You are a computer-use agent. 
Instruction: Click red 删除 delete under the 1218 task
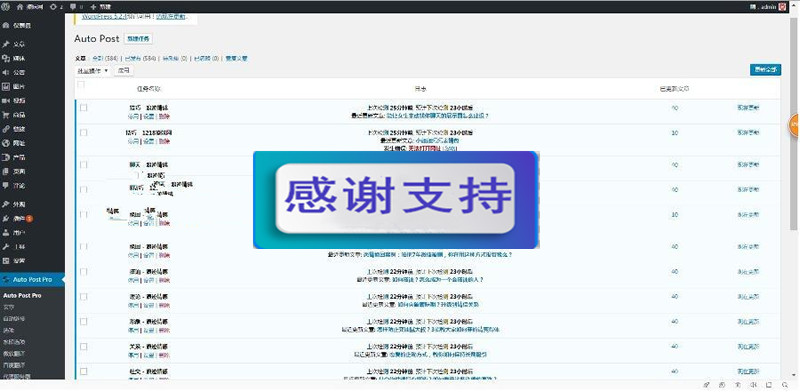(164, 141)
